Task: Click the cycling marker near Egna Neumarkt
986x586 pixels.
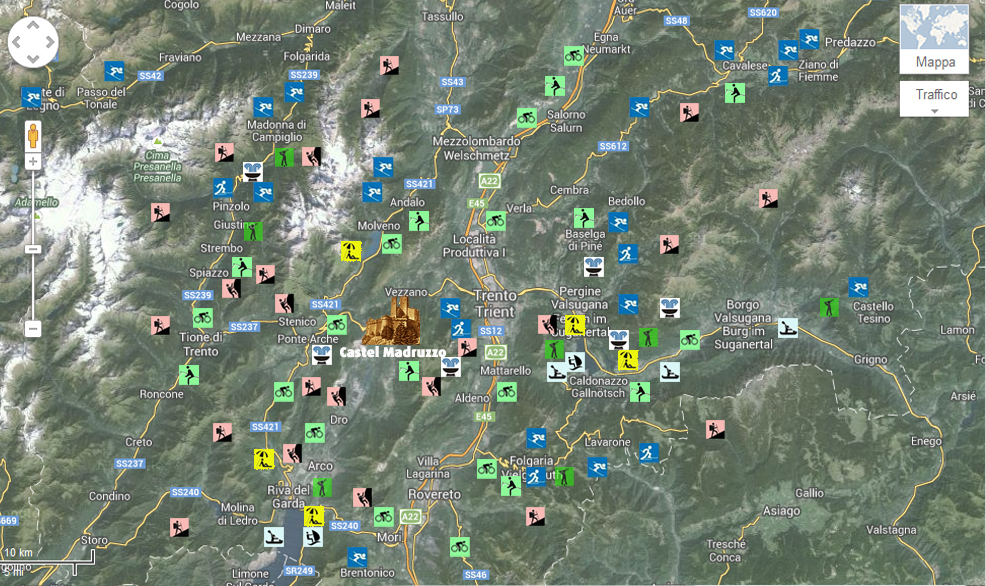Action: 573,55
